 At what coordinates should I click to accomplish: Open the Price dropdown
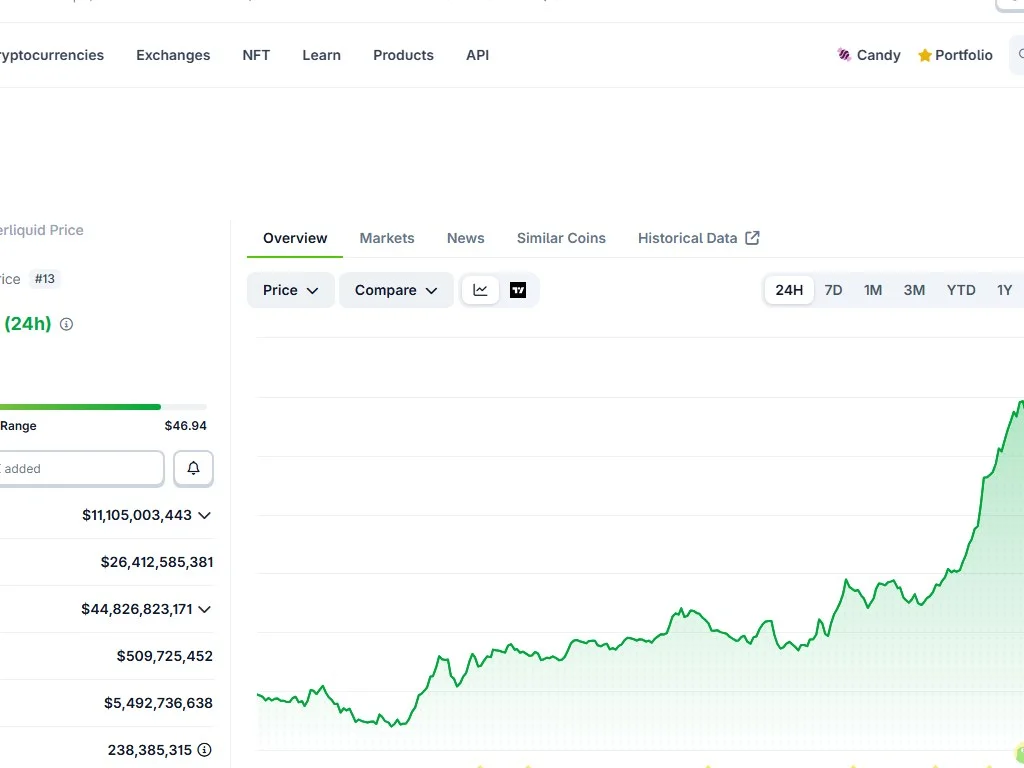[291, 290]
